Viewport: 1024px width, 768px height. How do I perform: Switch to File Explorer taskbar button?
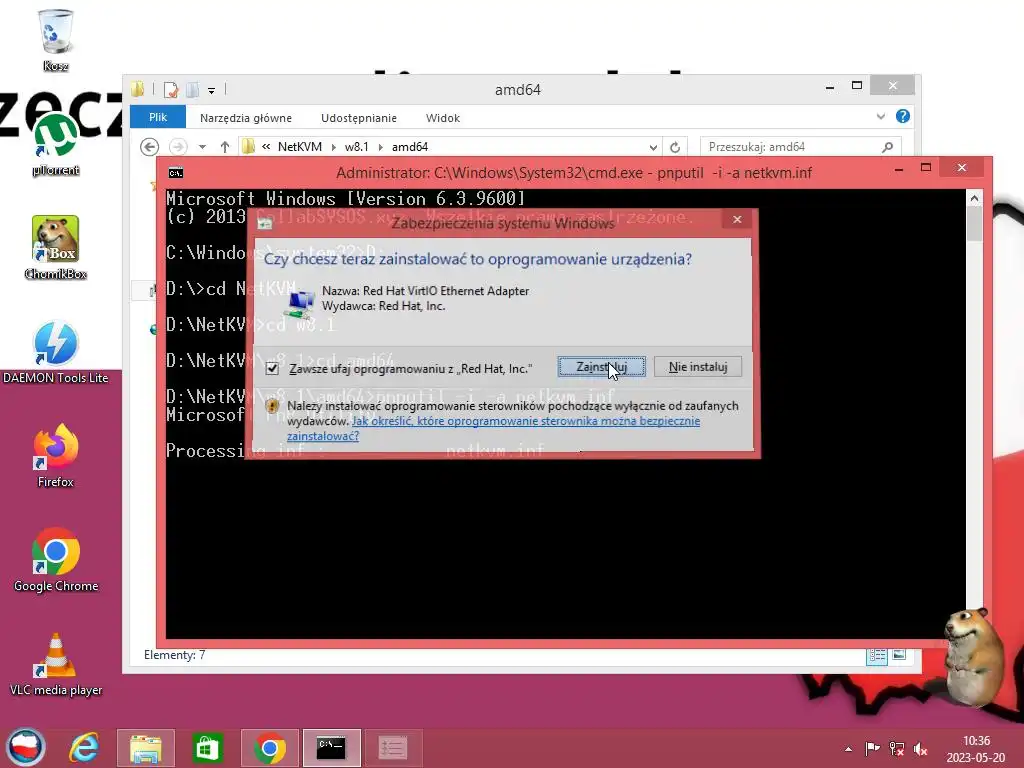(146, 748)
